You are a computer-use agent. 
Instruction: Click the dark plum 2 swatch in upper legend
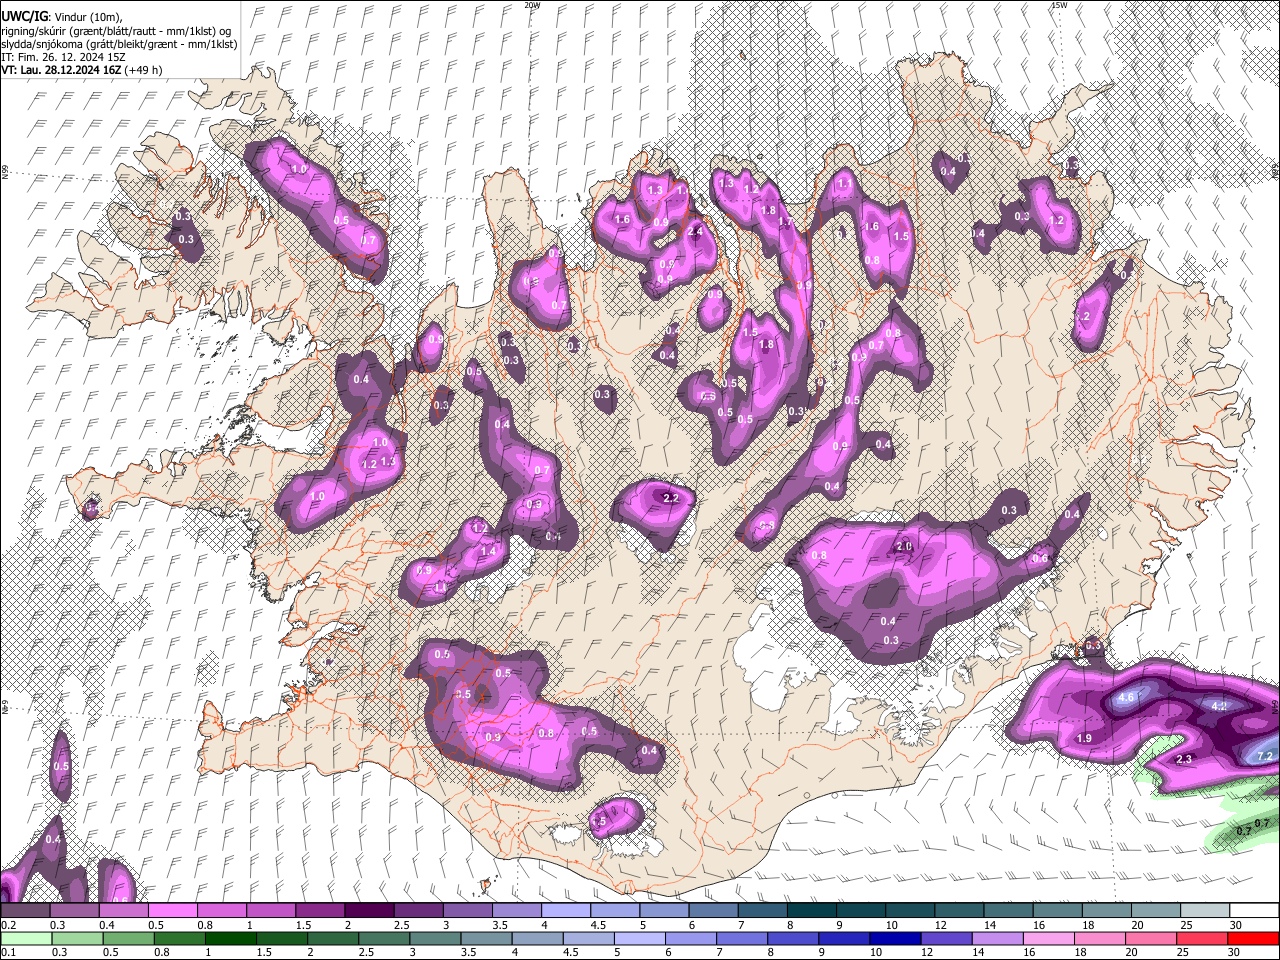click(x=369, y=911)
